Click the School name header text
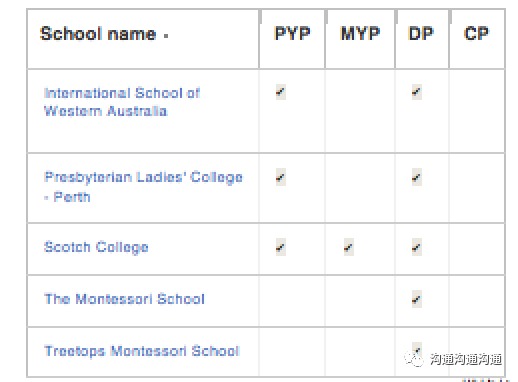518x382 pixels. click(x=98, y=34)
